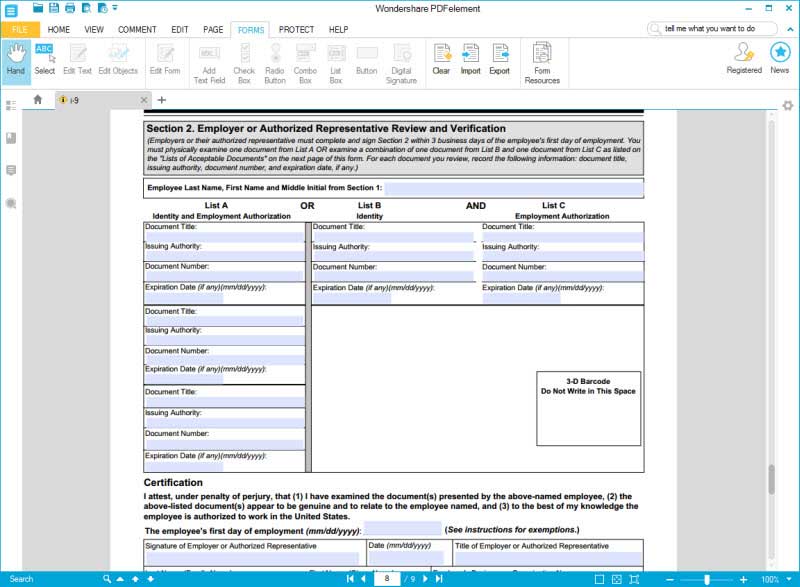Go to the home tab icon
Image resolution: width=800 pixels, height=587 pixels.
tap(38, 99)
